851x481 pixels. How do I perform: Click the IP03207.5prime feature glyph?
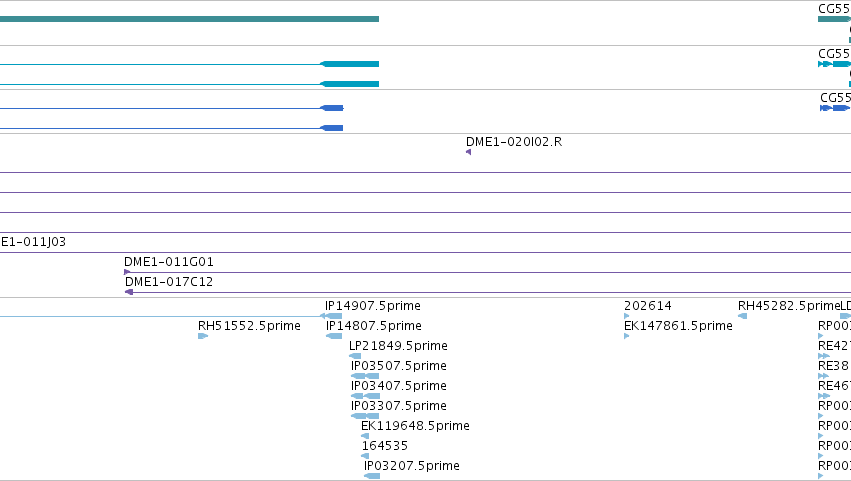(x=372, y=476)
